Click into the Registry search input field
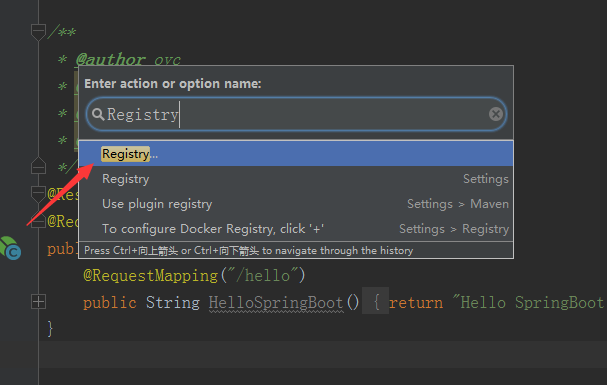Image resolution: width=607 pixels, height=385 pixels. [x=296, y=114]
